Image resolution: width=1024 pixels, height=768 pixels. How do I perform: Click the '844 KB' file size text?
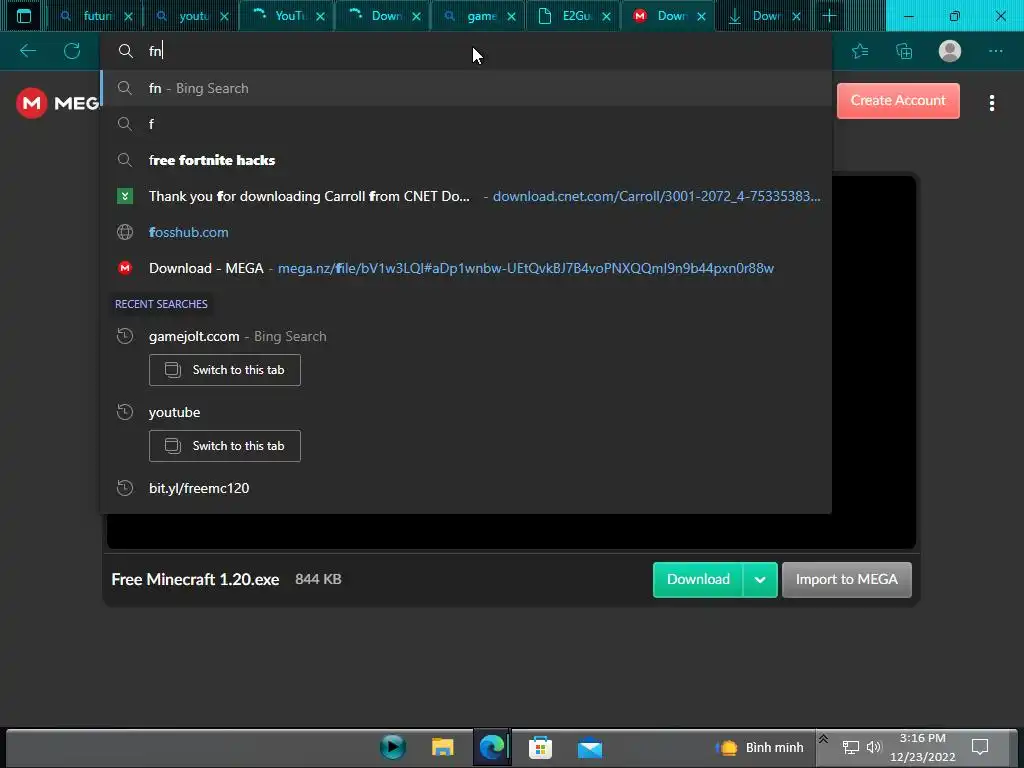click(318, 579)
